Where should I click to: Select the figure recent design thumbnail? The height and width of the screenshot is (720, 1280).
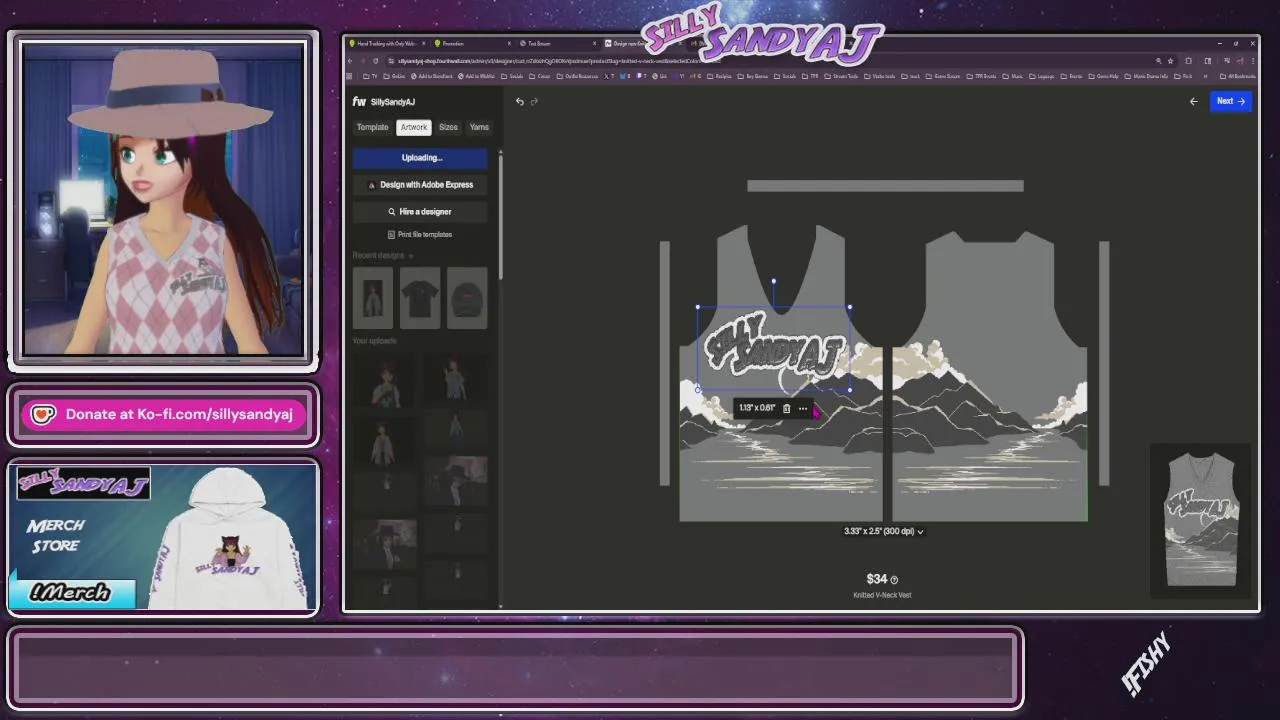click(373, 297)
